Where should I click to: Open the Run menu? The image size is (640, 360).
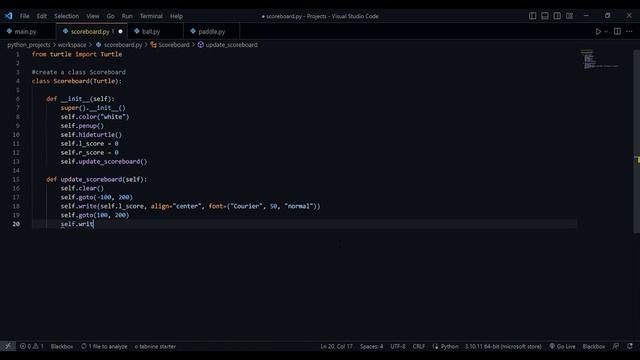click(127, 16)
